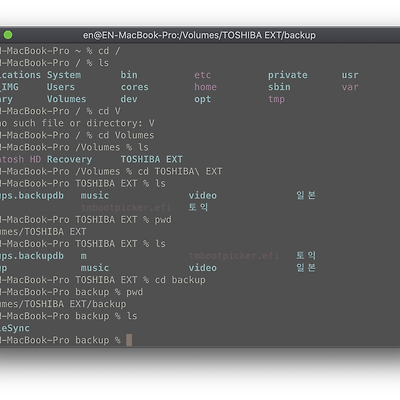Click the 'cd backup' command text
This screenshot has width=400, height=400.
[180, 280]
